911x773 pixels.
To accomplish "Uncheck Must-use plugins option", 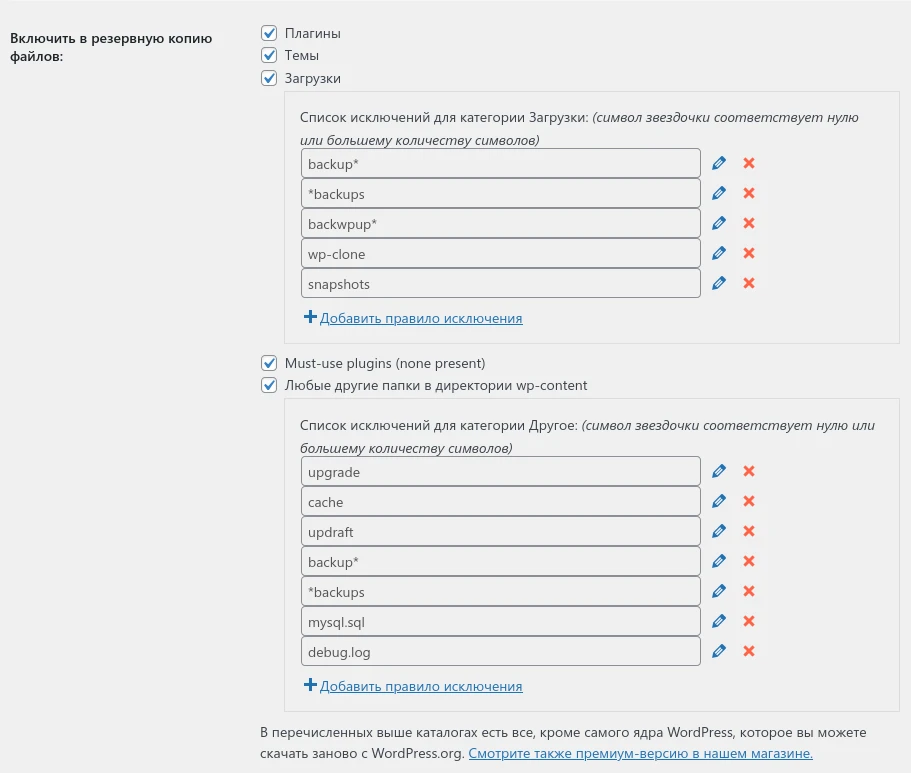I will coord(269,363).
